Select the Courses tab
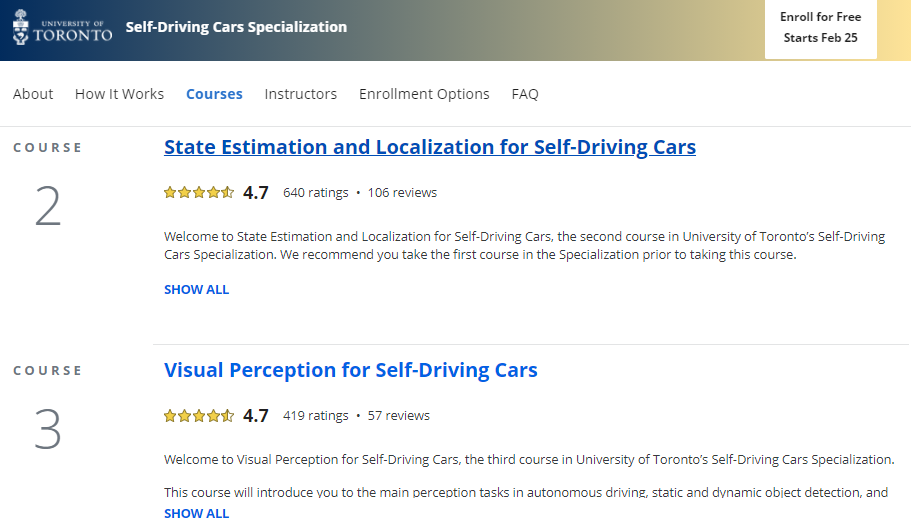The height and width of the screenshot is (529, 911). pyautogui.click(x=214, y=94)
